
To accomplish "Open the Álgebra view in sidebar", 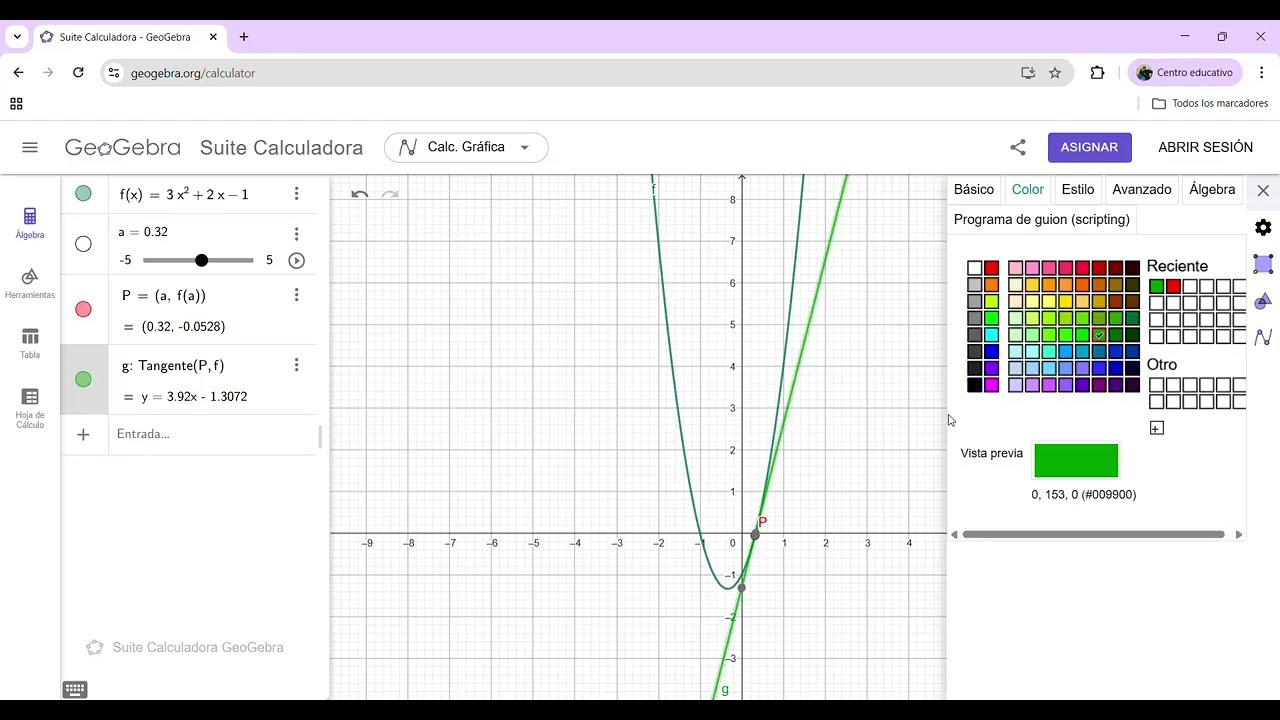I will pos(30,223).
